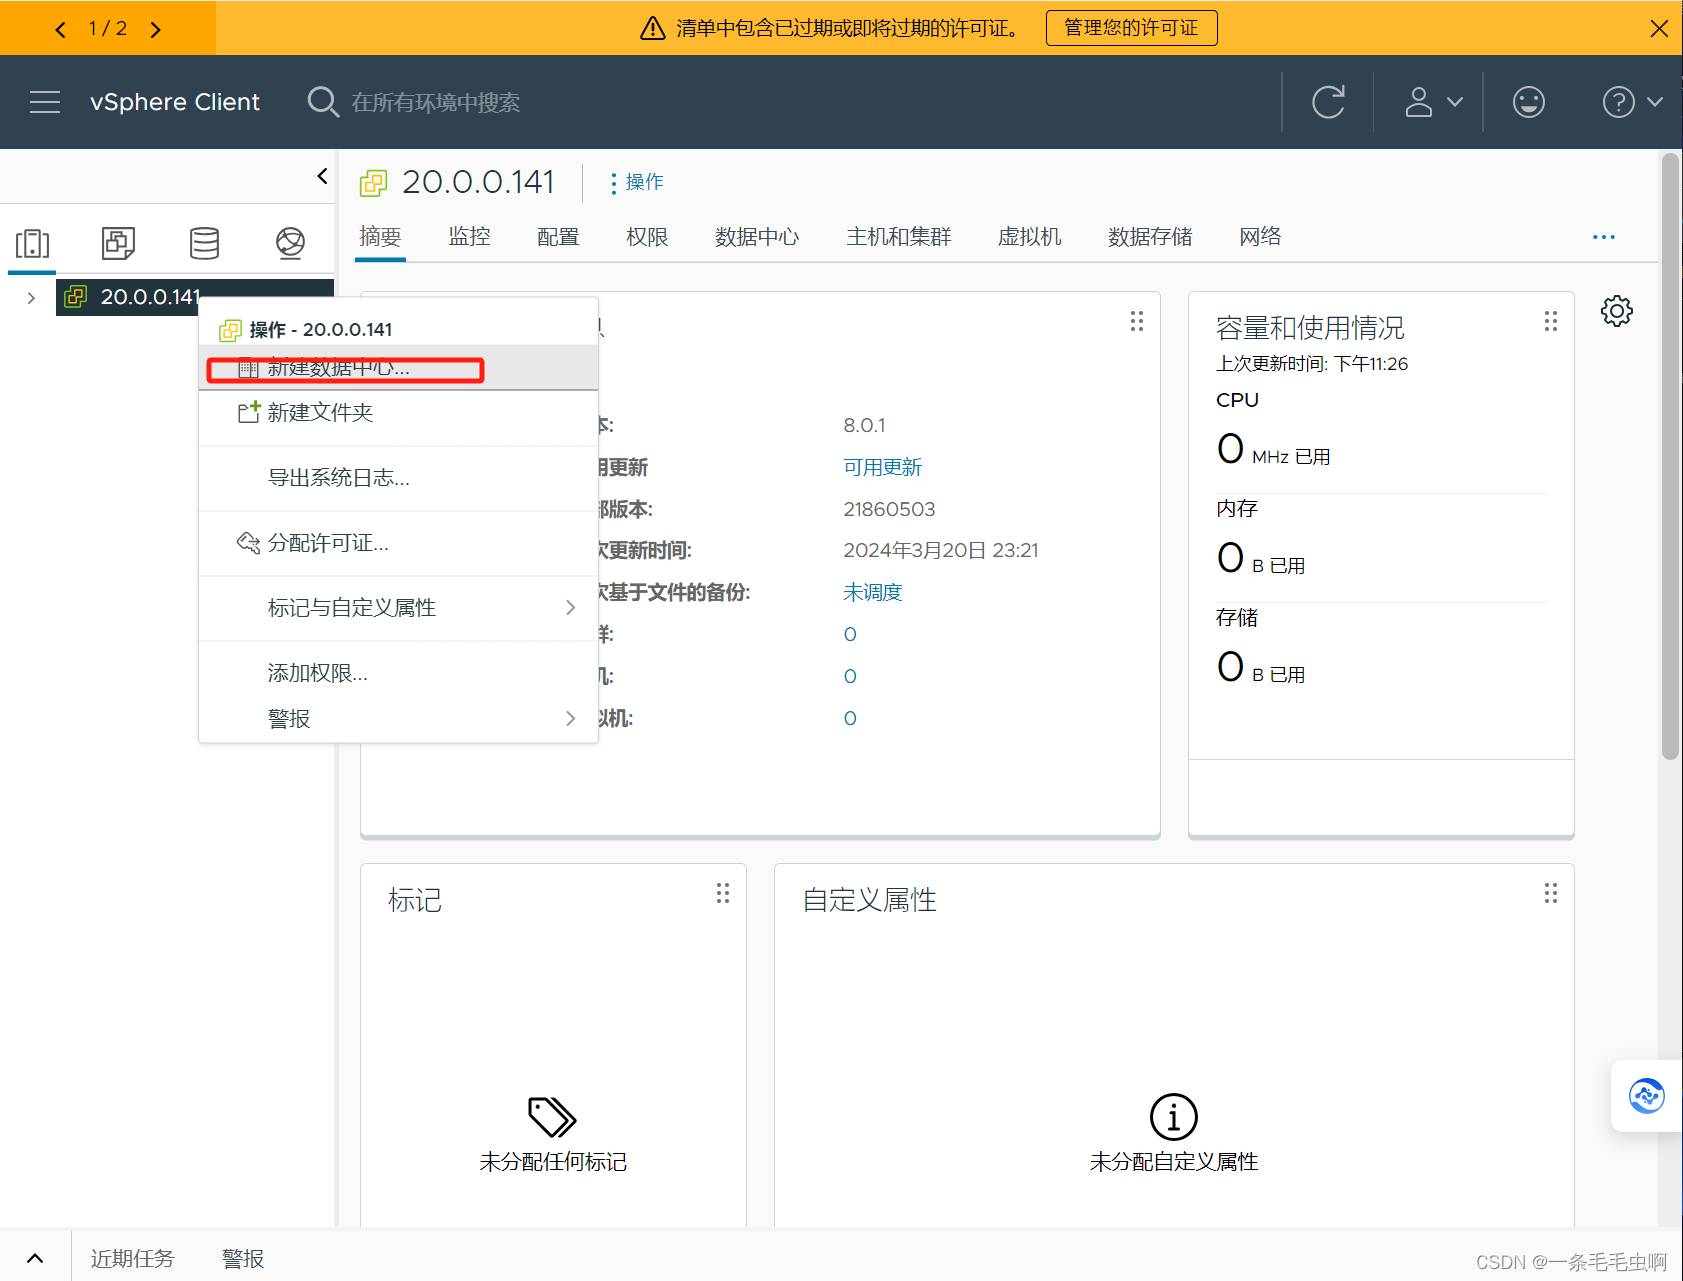The width and height of the screenshot is (1683, 1281).
Task: Open the feedback smiley icon
Action: click(x=1528, y=102)
